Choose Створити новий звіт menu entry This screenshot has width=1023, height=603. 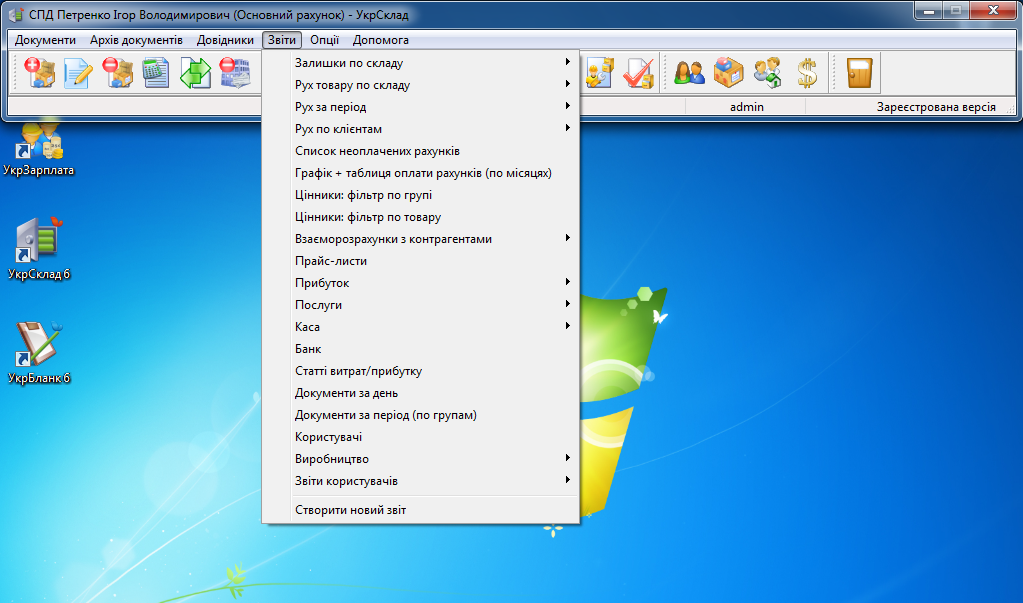coord(350,511)
